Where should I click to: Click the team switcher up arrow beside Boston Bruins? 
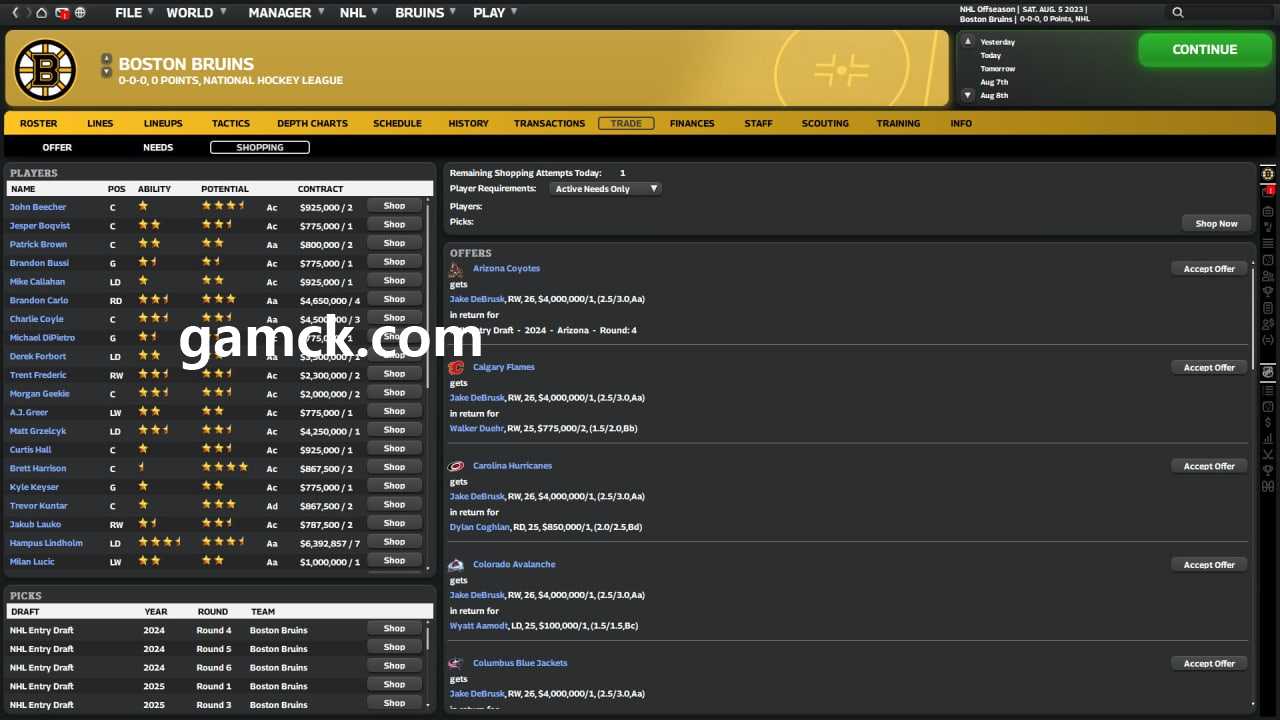point(106,59)
